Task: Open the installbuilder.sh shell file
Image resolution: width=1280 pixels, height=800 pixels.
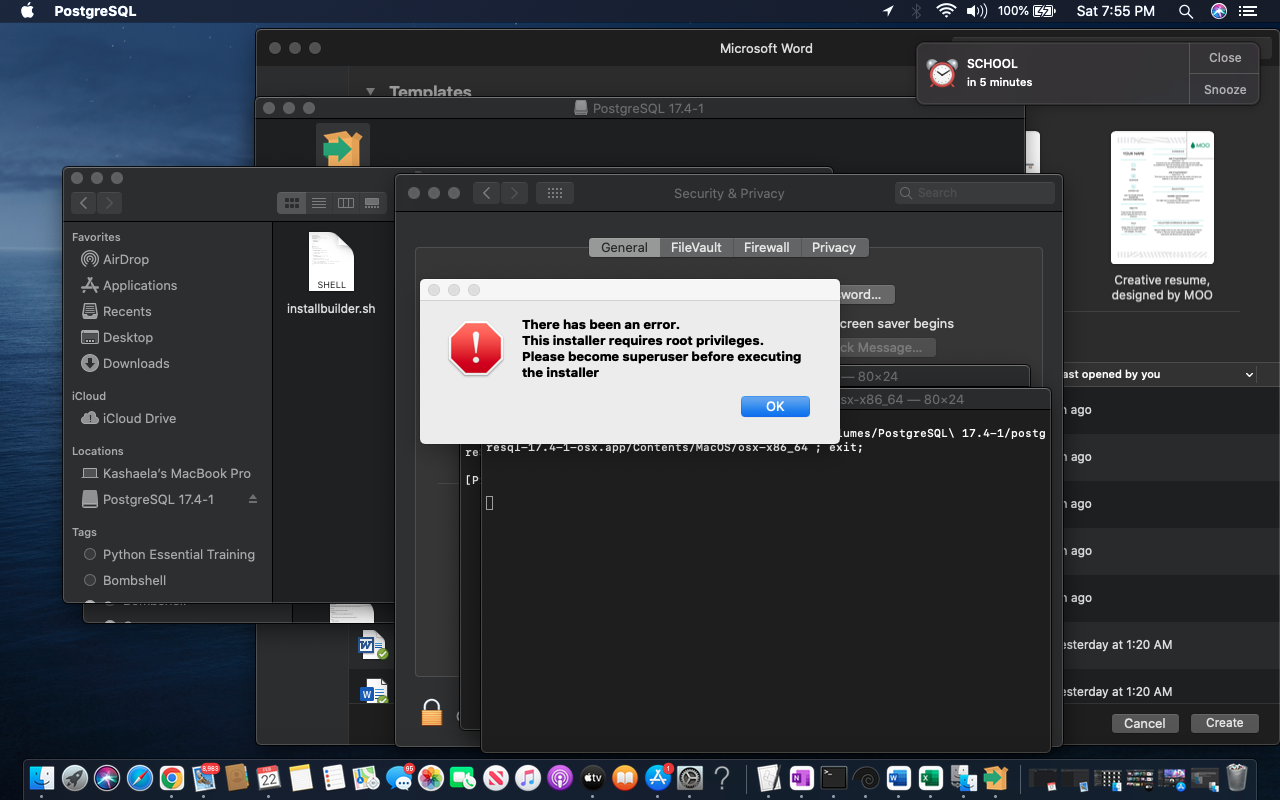Action: point(331,263)
